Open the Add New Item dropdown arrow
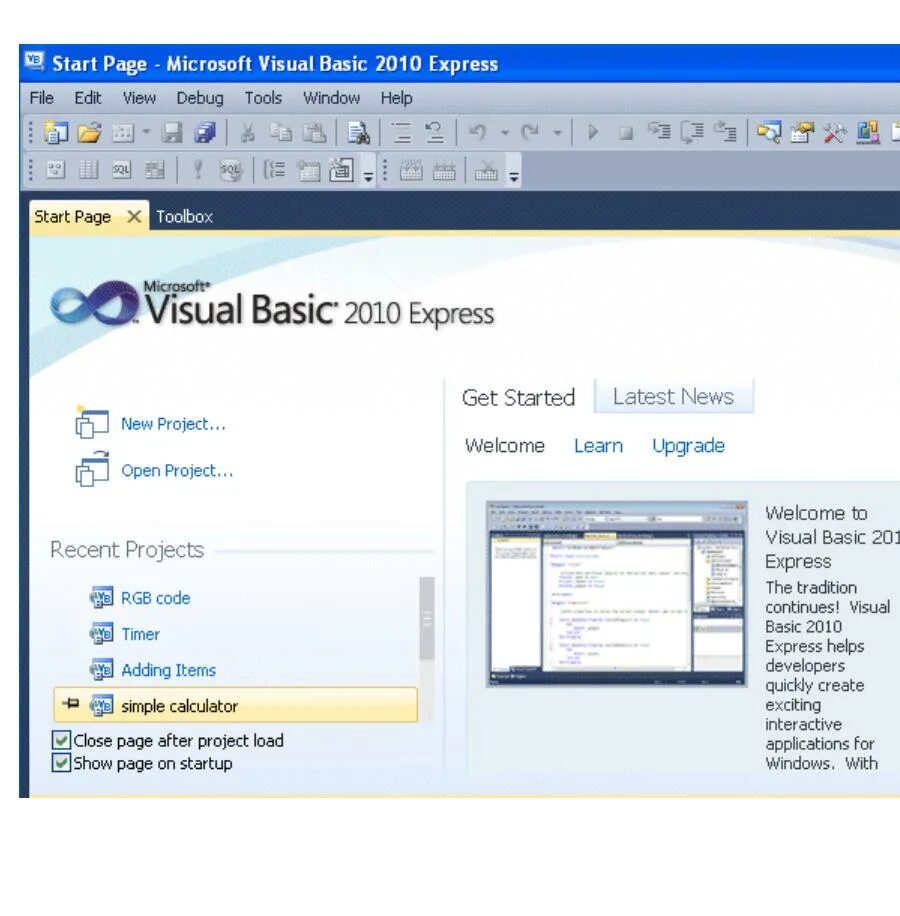This screenshot has width=900, height=916. pos(146,133)
